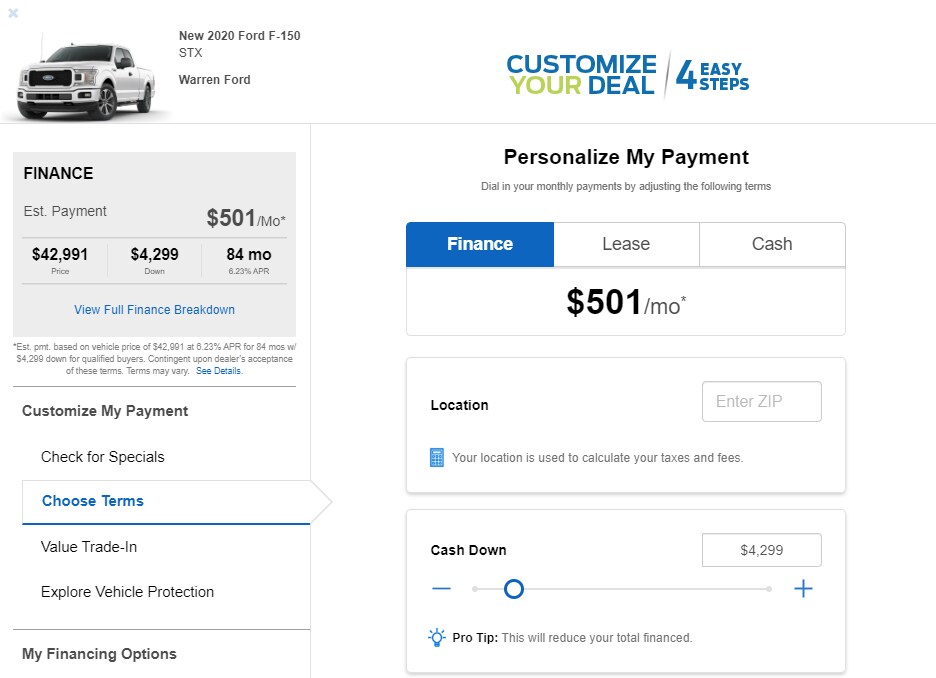Expand My Financing Options section
Viewport: 936px width, 678px height.
pyautogui.click(x=99, y=654)
